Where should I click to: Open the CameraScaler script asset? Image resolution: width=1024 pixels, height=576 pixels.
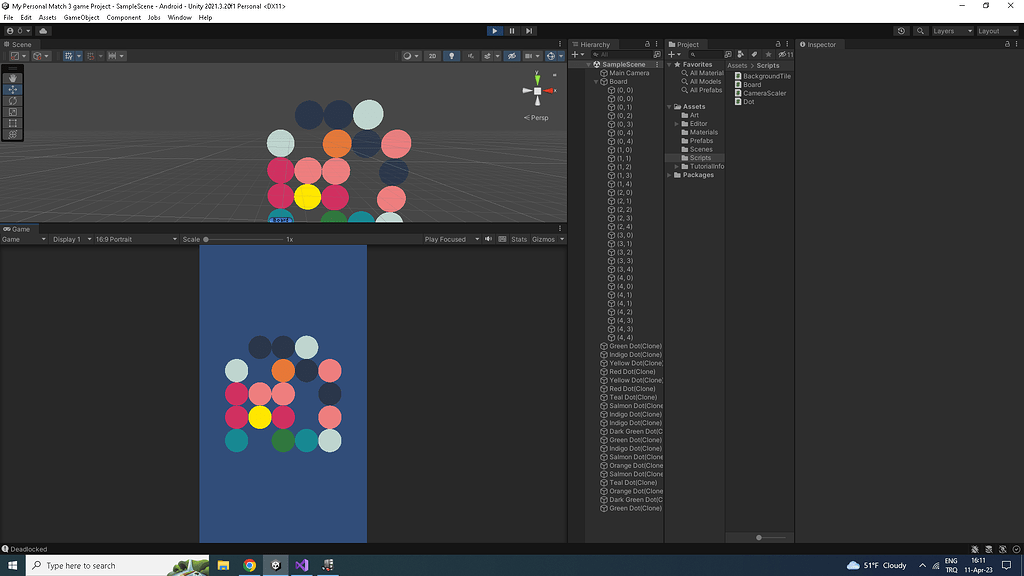click(764, 93)
